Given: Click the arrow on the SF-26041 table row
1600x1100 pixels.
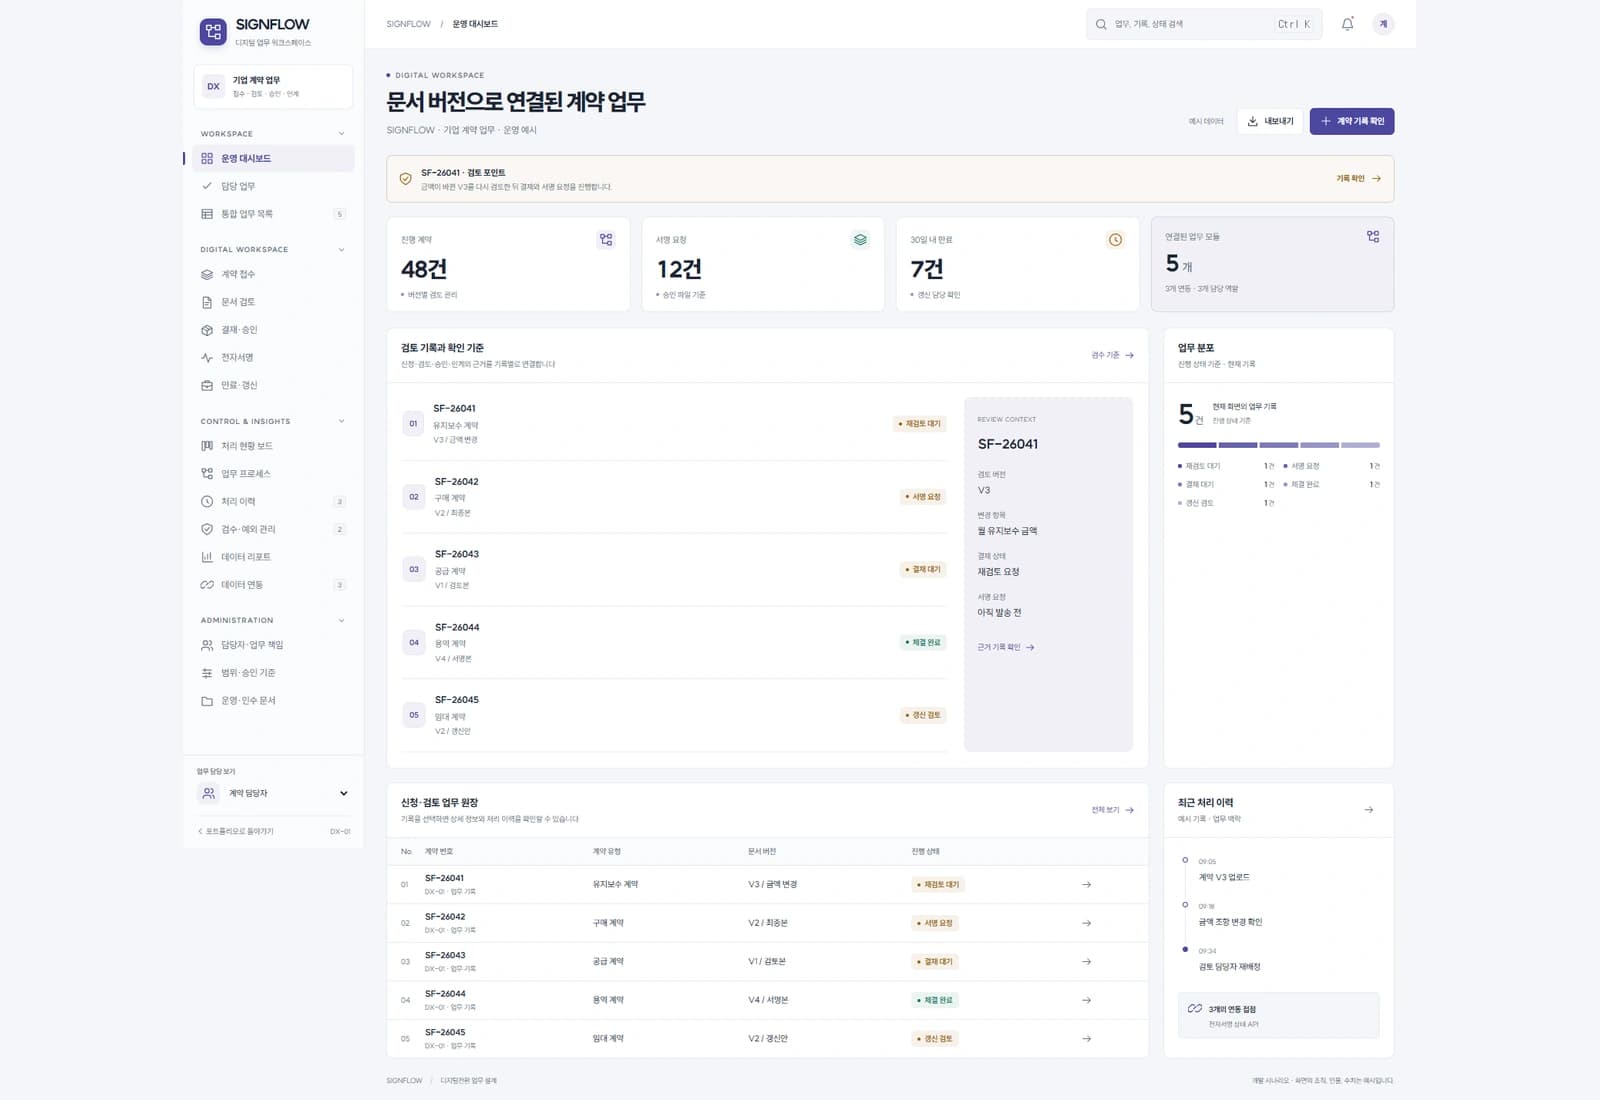Looking at the screenshot, I should click(1086, 885).
